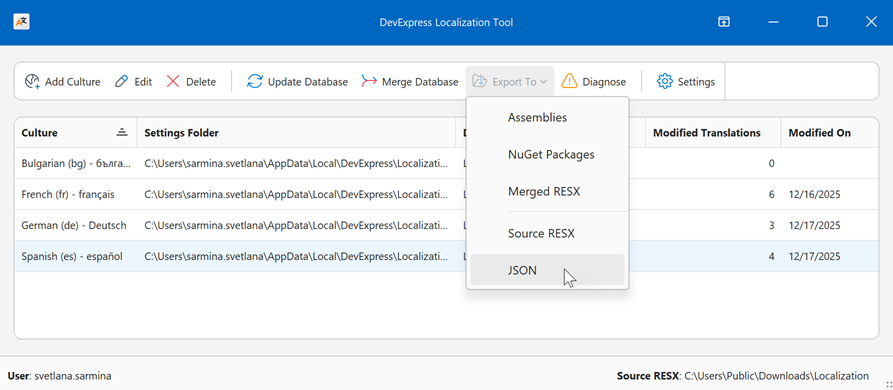
Task: Click the Settings gear icon
Action: tap(665, 81)
